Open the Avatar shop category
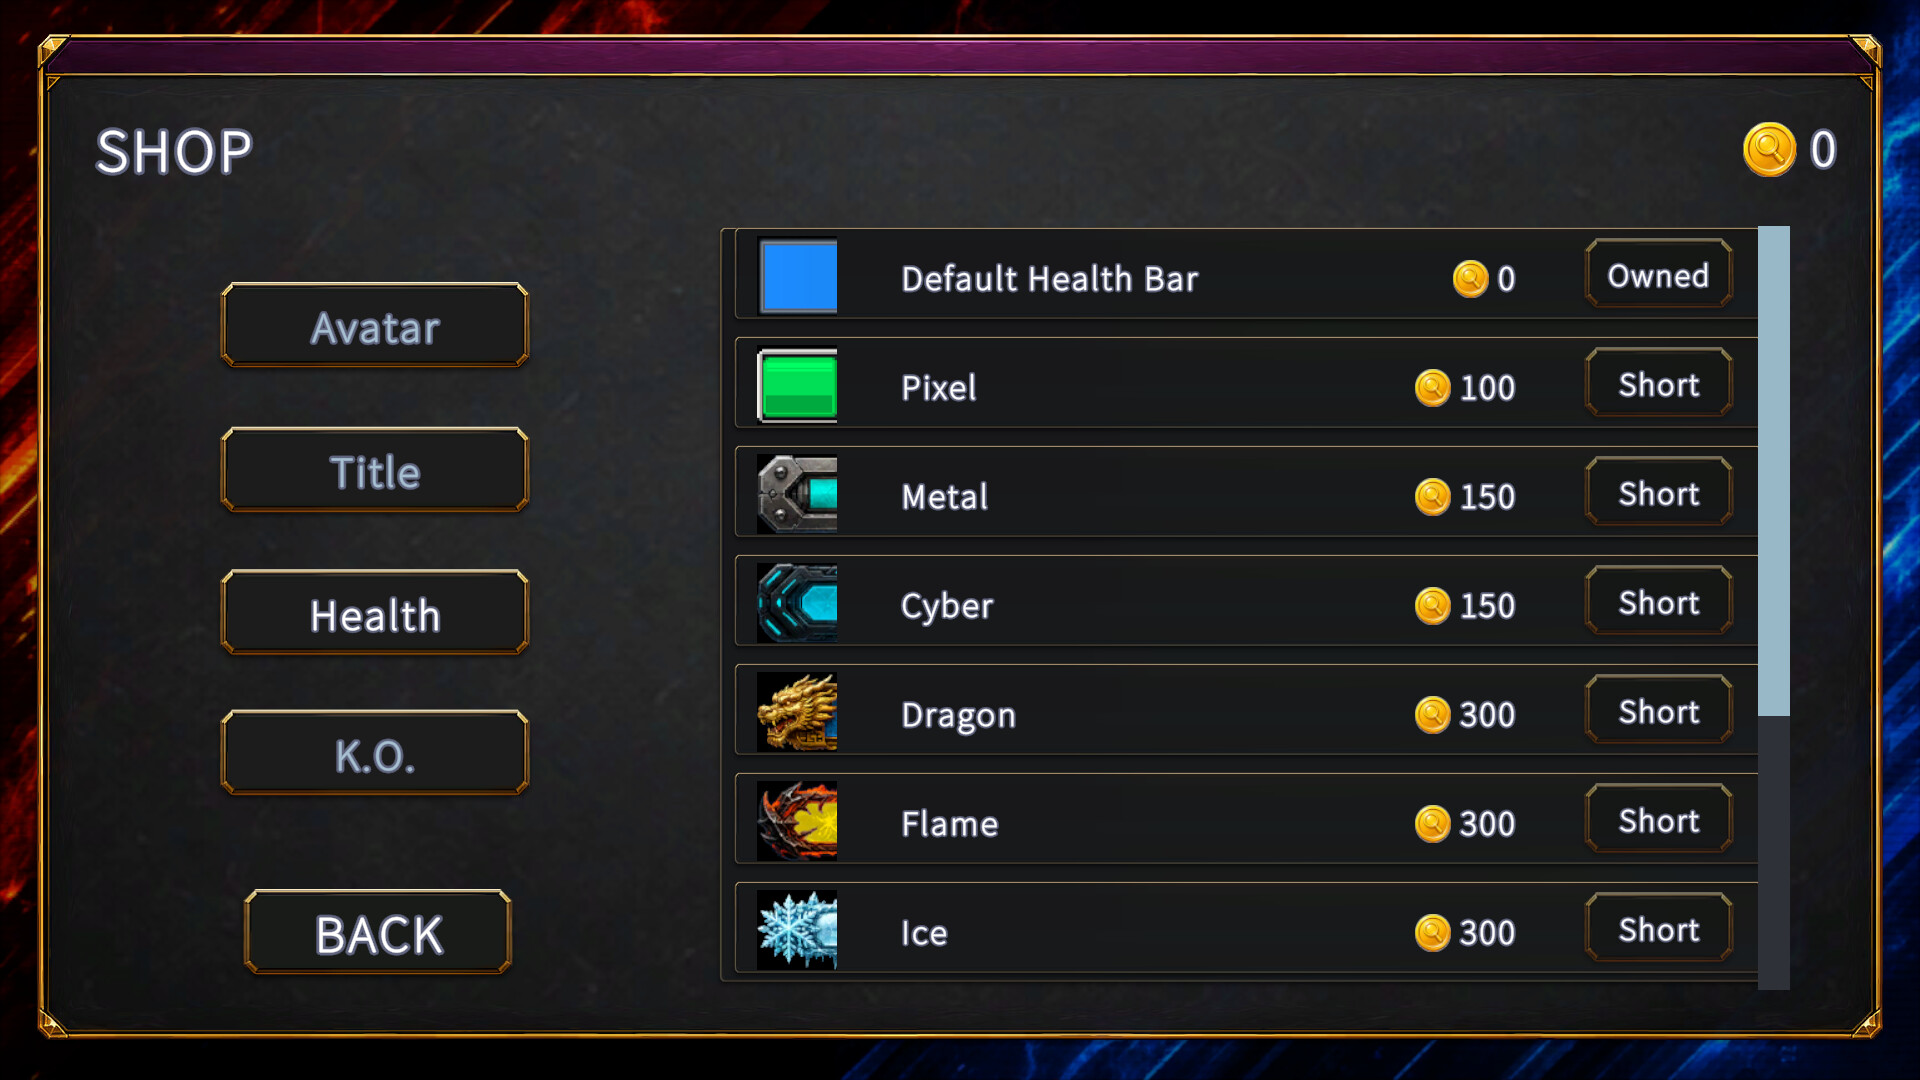 (x=375, y=326)
